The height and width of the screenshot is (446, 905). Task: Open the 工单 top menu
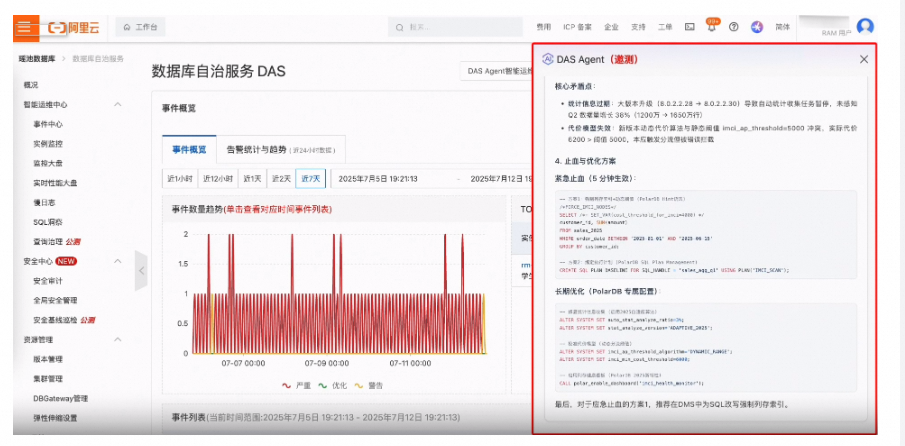pos(665,27)
